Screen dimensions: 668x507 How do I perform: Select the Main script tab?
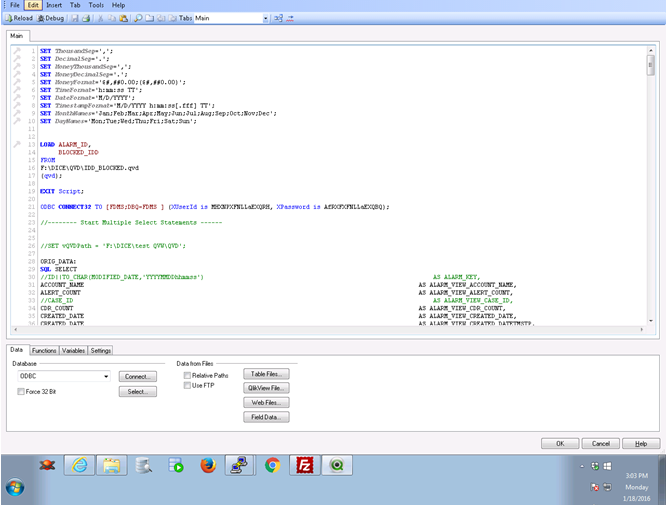17,36
